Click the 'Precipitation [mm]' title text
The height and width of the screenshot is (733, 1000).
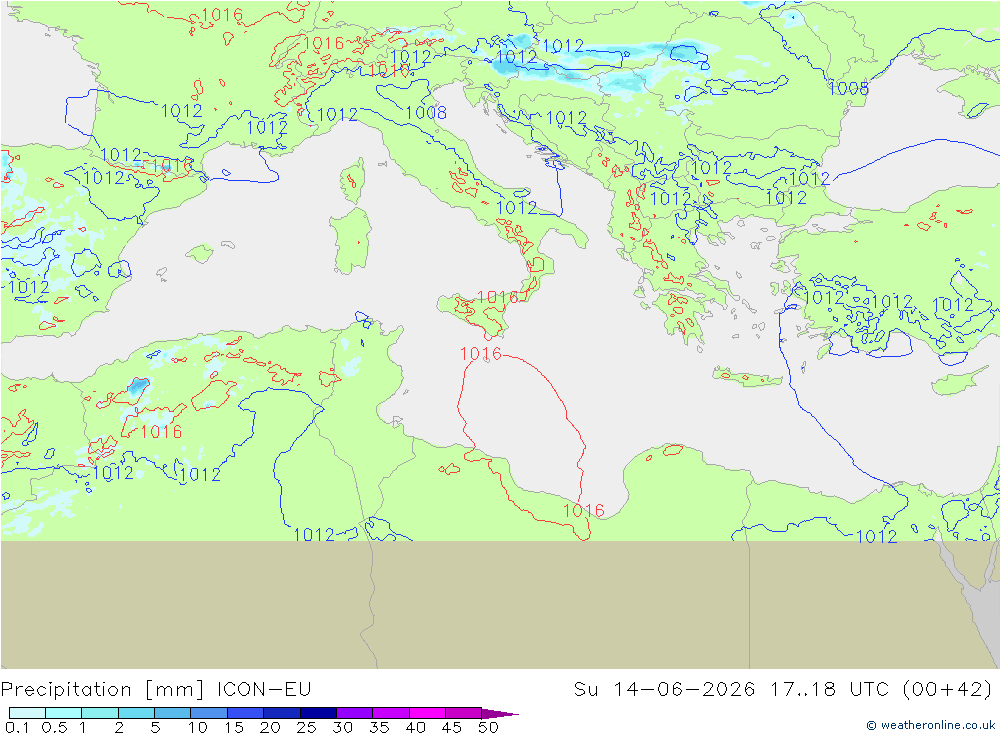point(103,690)
